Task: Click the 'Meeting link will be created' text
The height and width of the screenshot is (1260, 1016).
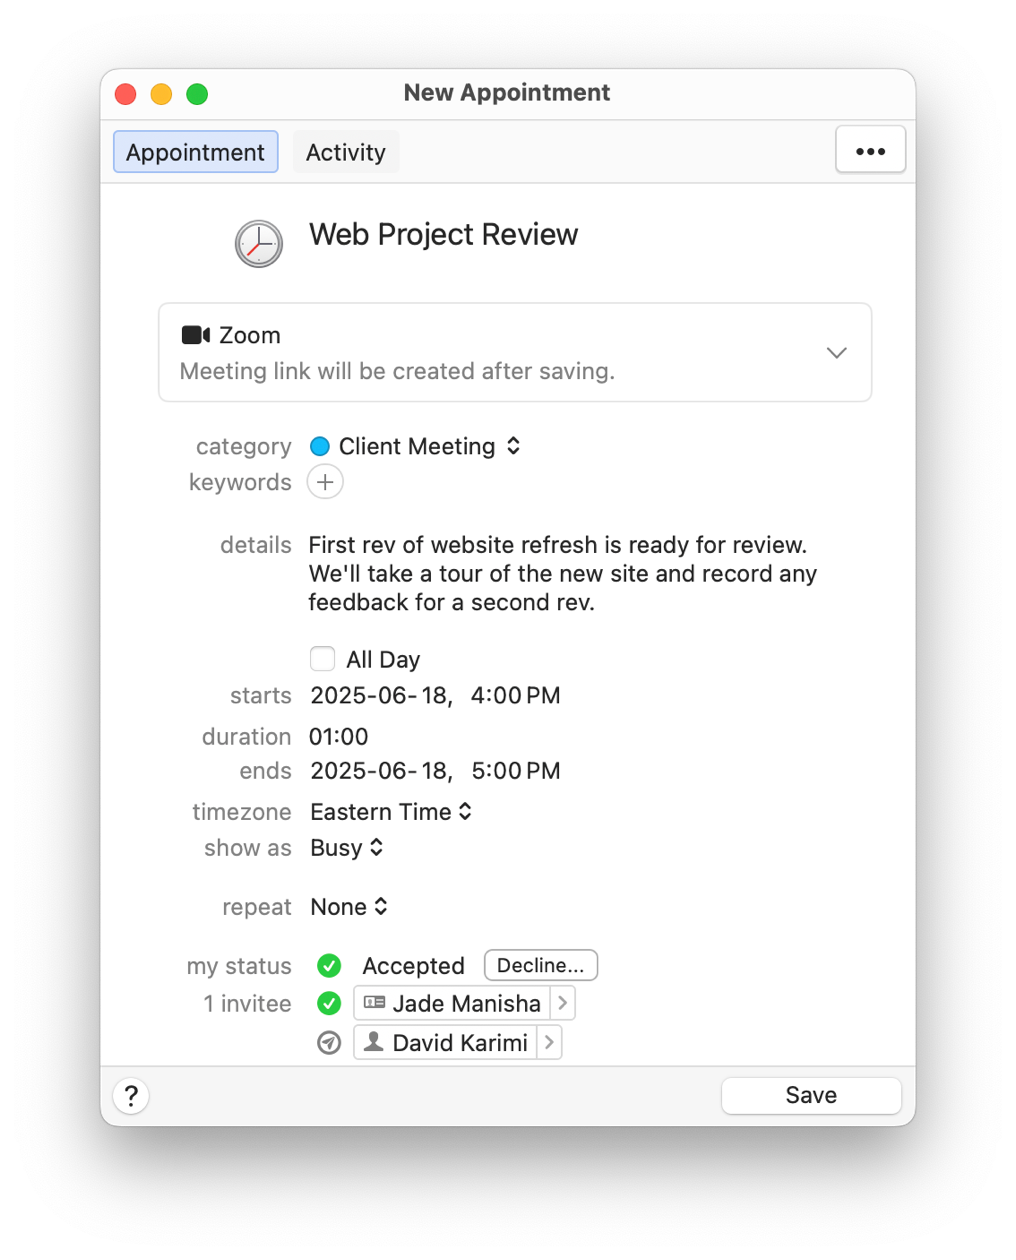Action: pyautogui.click(x=397, y=371)
